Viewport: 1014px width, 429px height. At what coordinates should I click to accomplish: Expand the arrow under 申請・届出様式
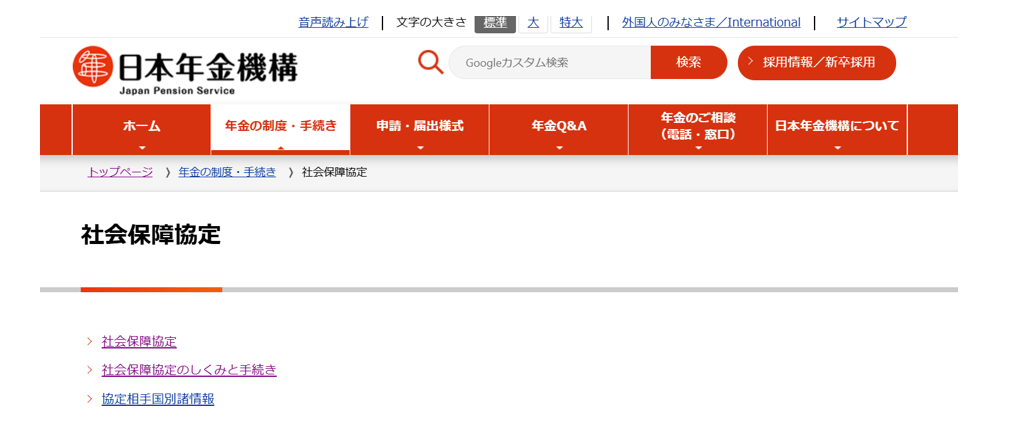(420, 148)
